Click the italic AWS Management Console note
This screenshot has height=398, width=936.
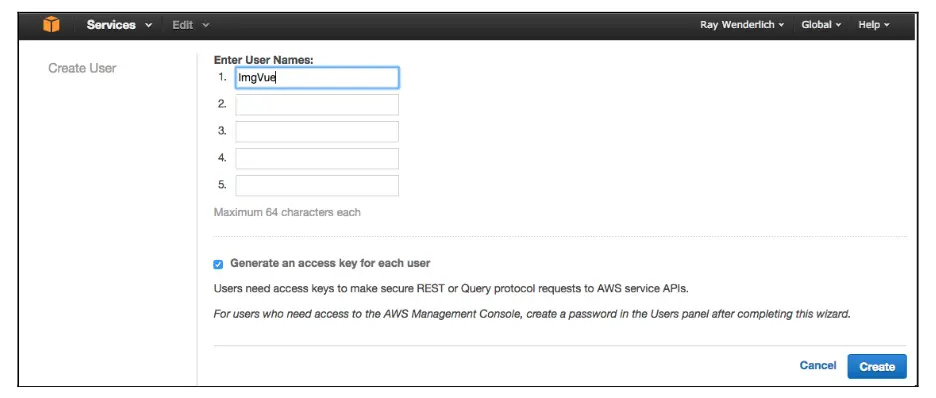(x=532, y=314)
